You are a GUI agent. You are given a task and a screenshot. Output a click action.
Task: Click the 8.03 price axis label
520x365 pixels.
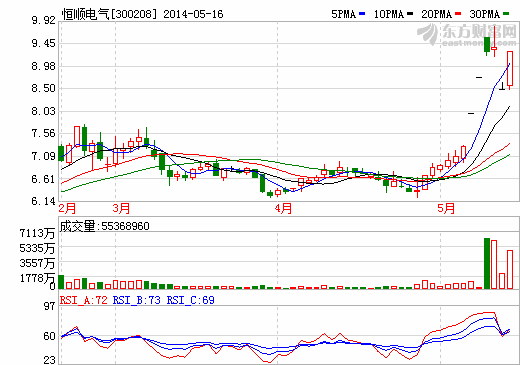43,111
